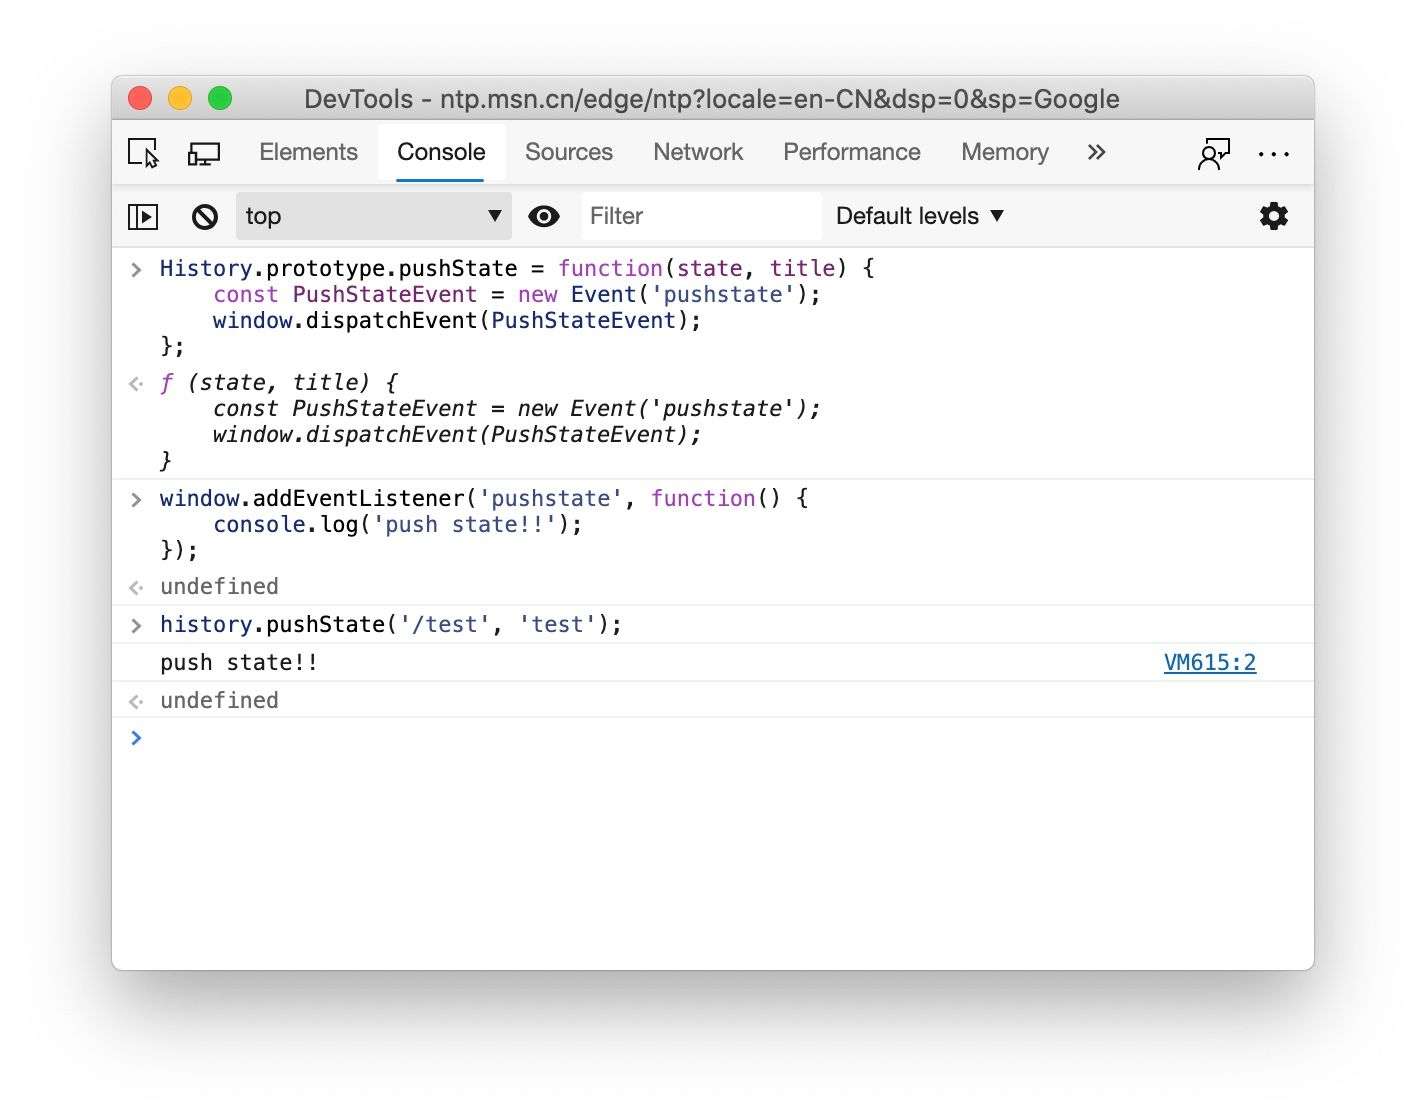This screenshot has height=1118, width=1426.
Task: Show more DevTools tabs chevron
Action: (1096, 152)
